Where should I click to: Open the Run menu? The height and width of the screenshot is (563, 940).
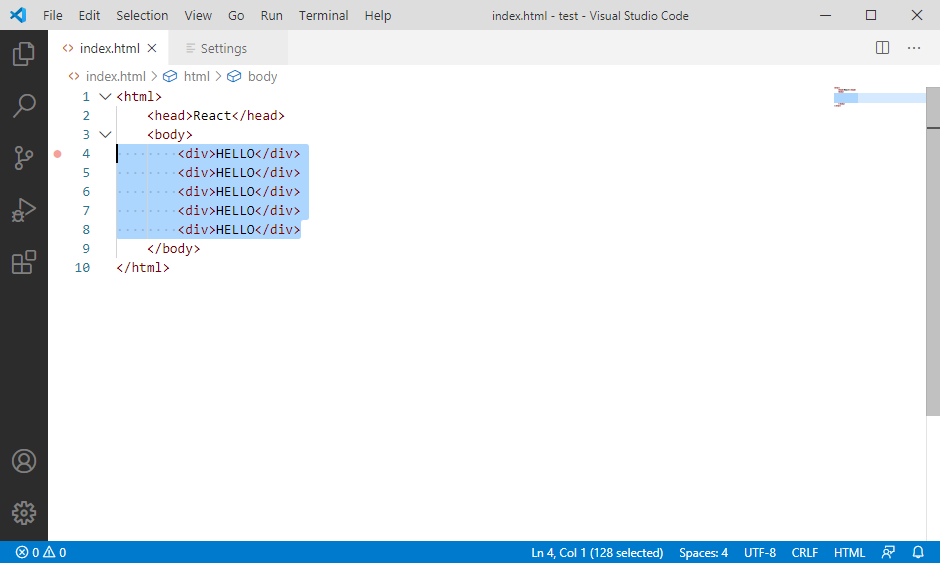pyautogui.click(x=272, y=16)
